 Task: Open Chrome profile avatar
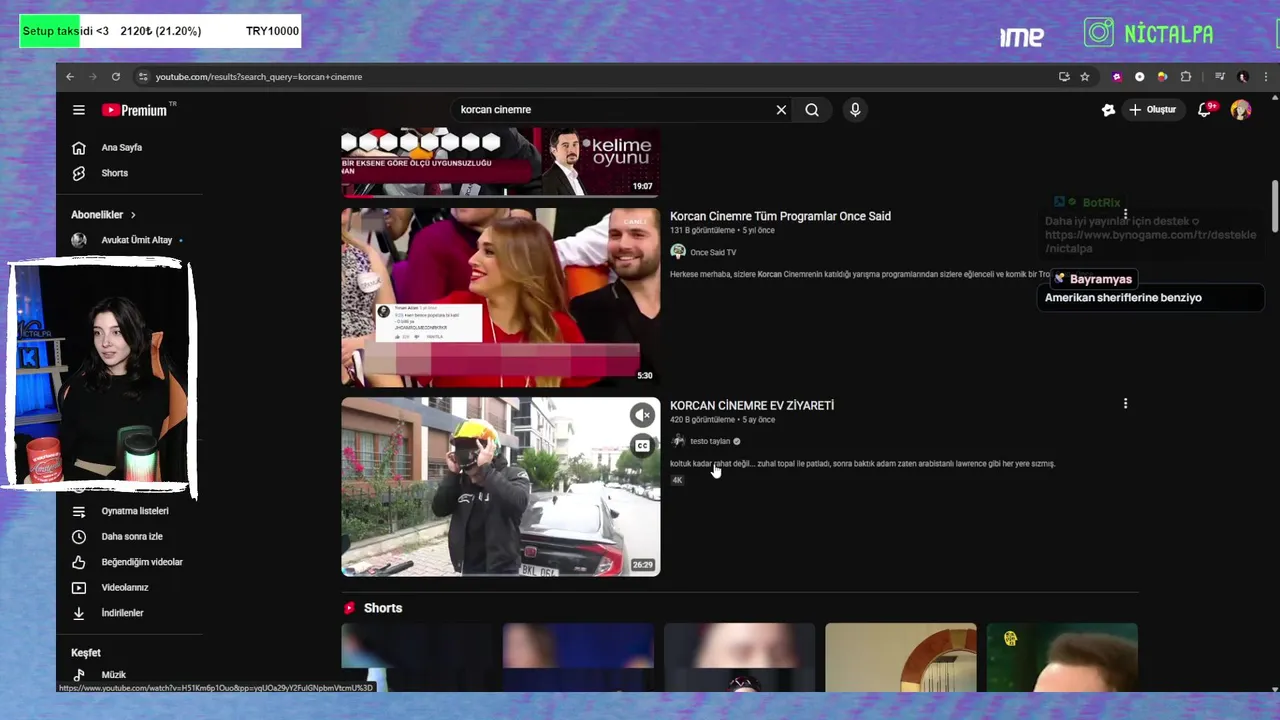[1243, 77]
